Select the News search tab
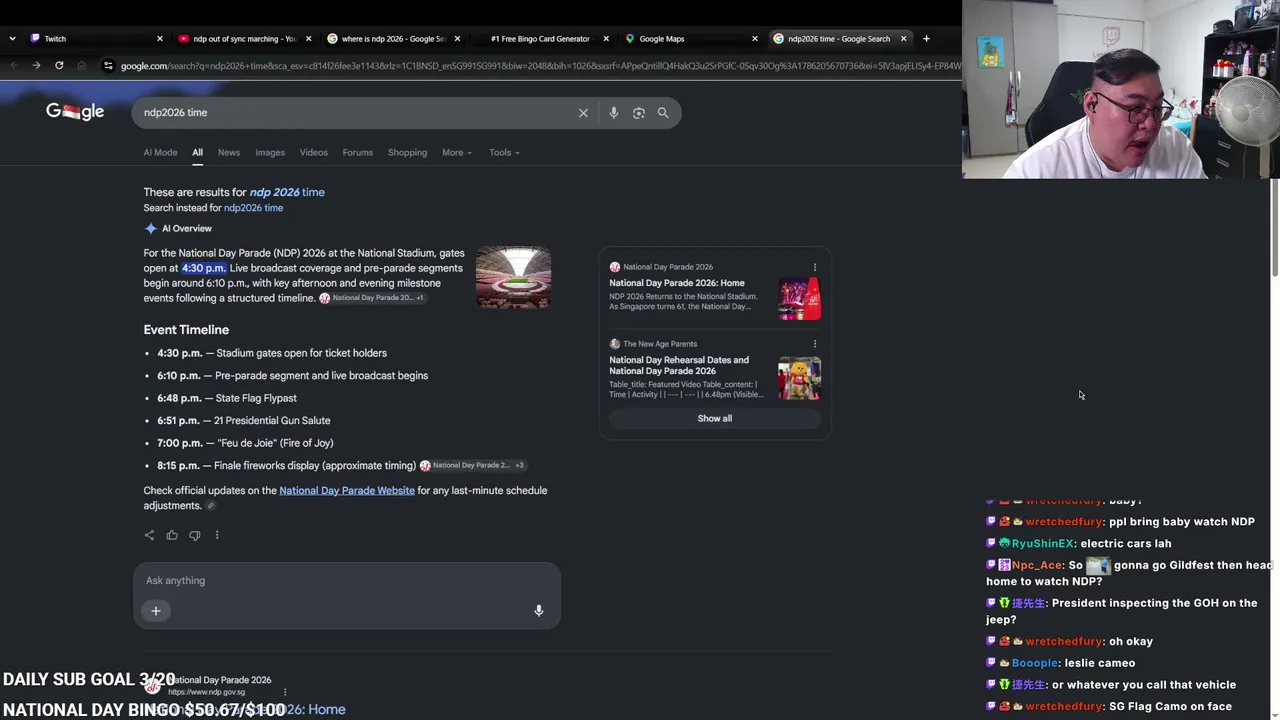 [x=229, y=153]
